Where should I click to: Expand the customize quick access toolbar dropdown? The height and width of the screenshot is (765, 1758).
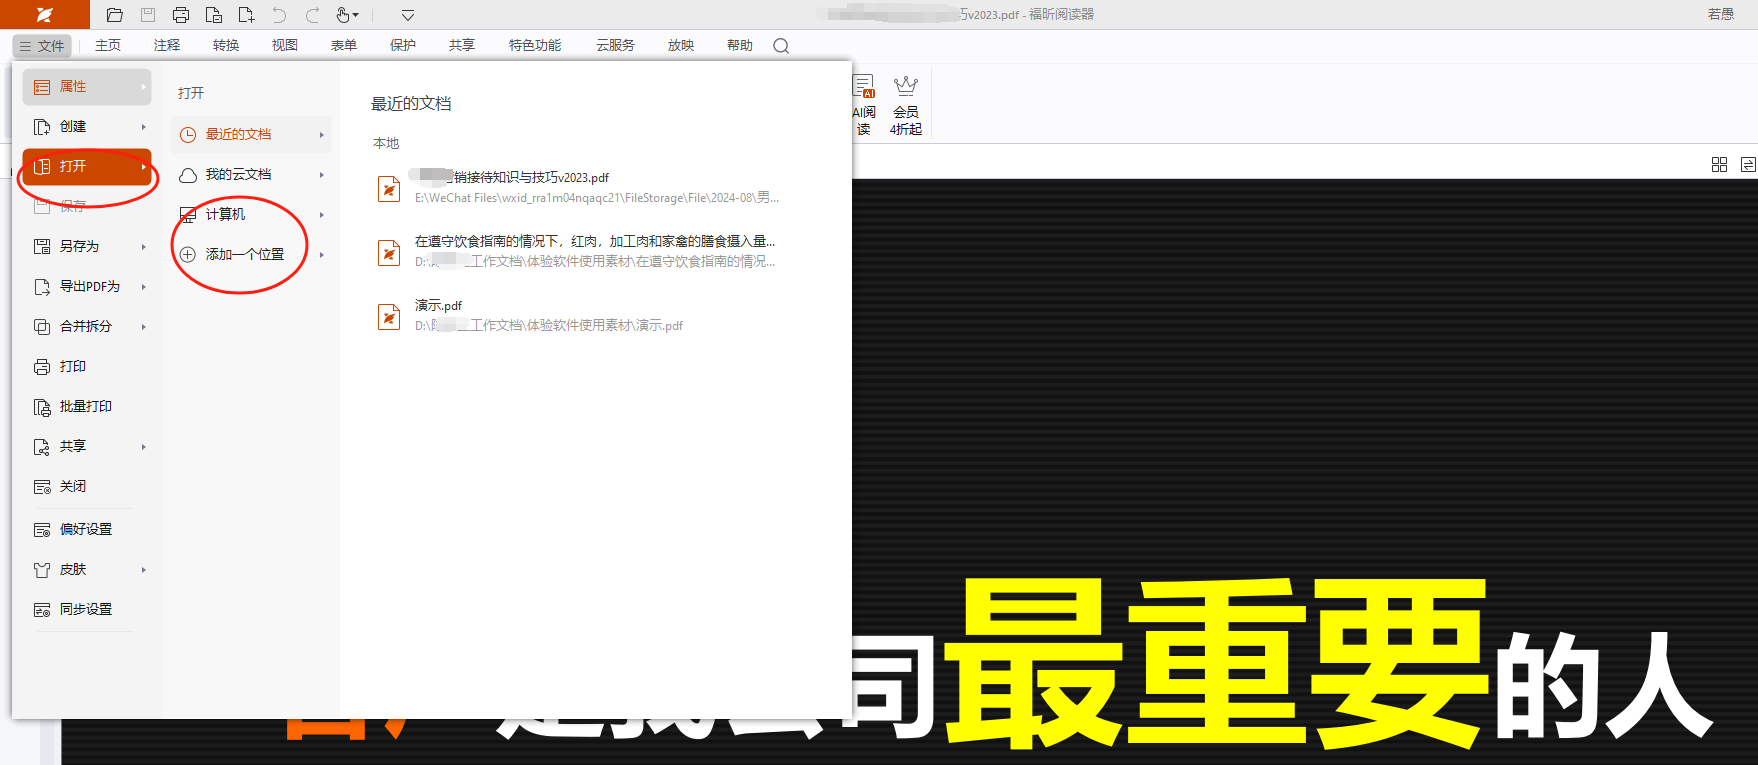pyautogui.click(x=407, y=15)
